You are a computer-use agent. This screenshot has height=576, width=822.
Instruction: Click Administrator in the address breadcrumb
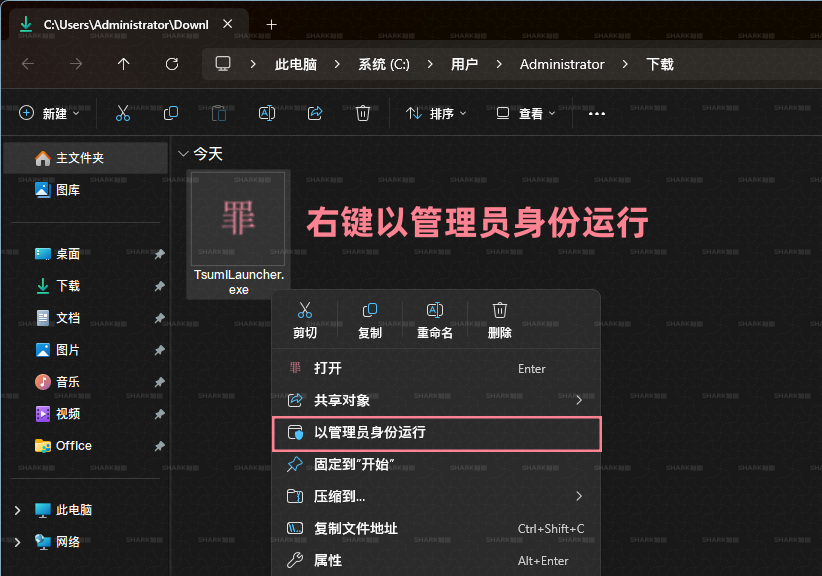pos(562,64)
